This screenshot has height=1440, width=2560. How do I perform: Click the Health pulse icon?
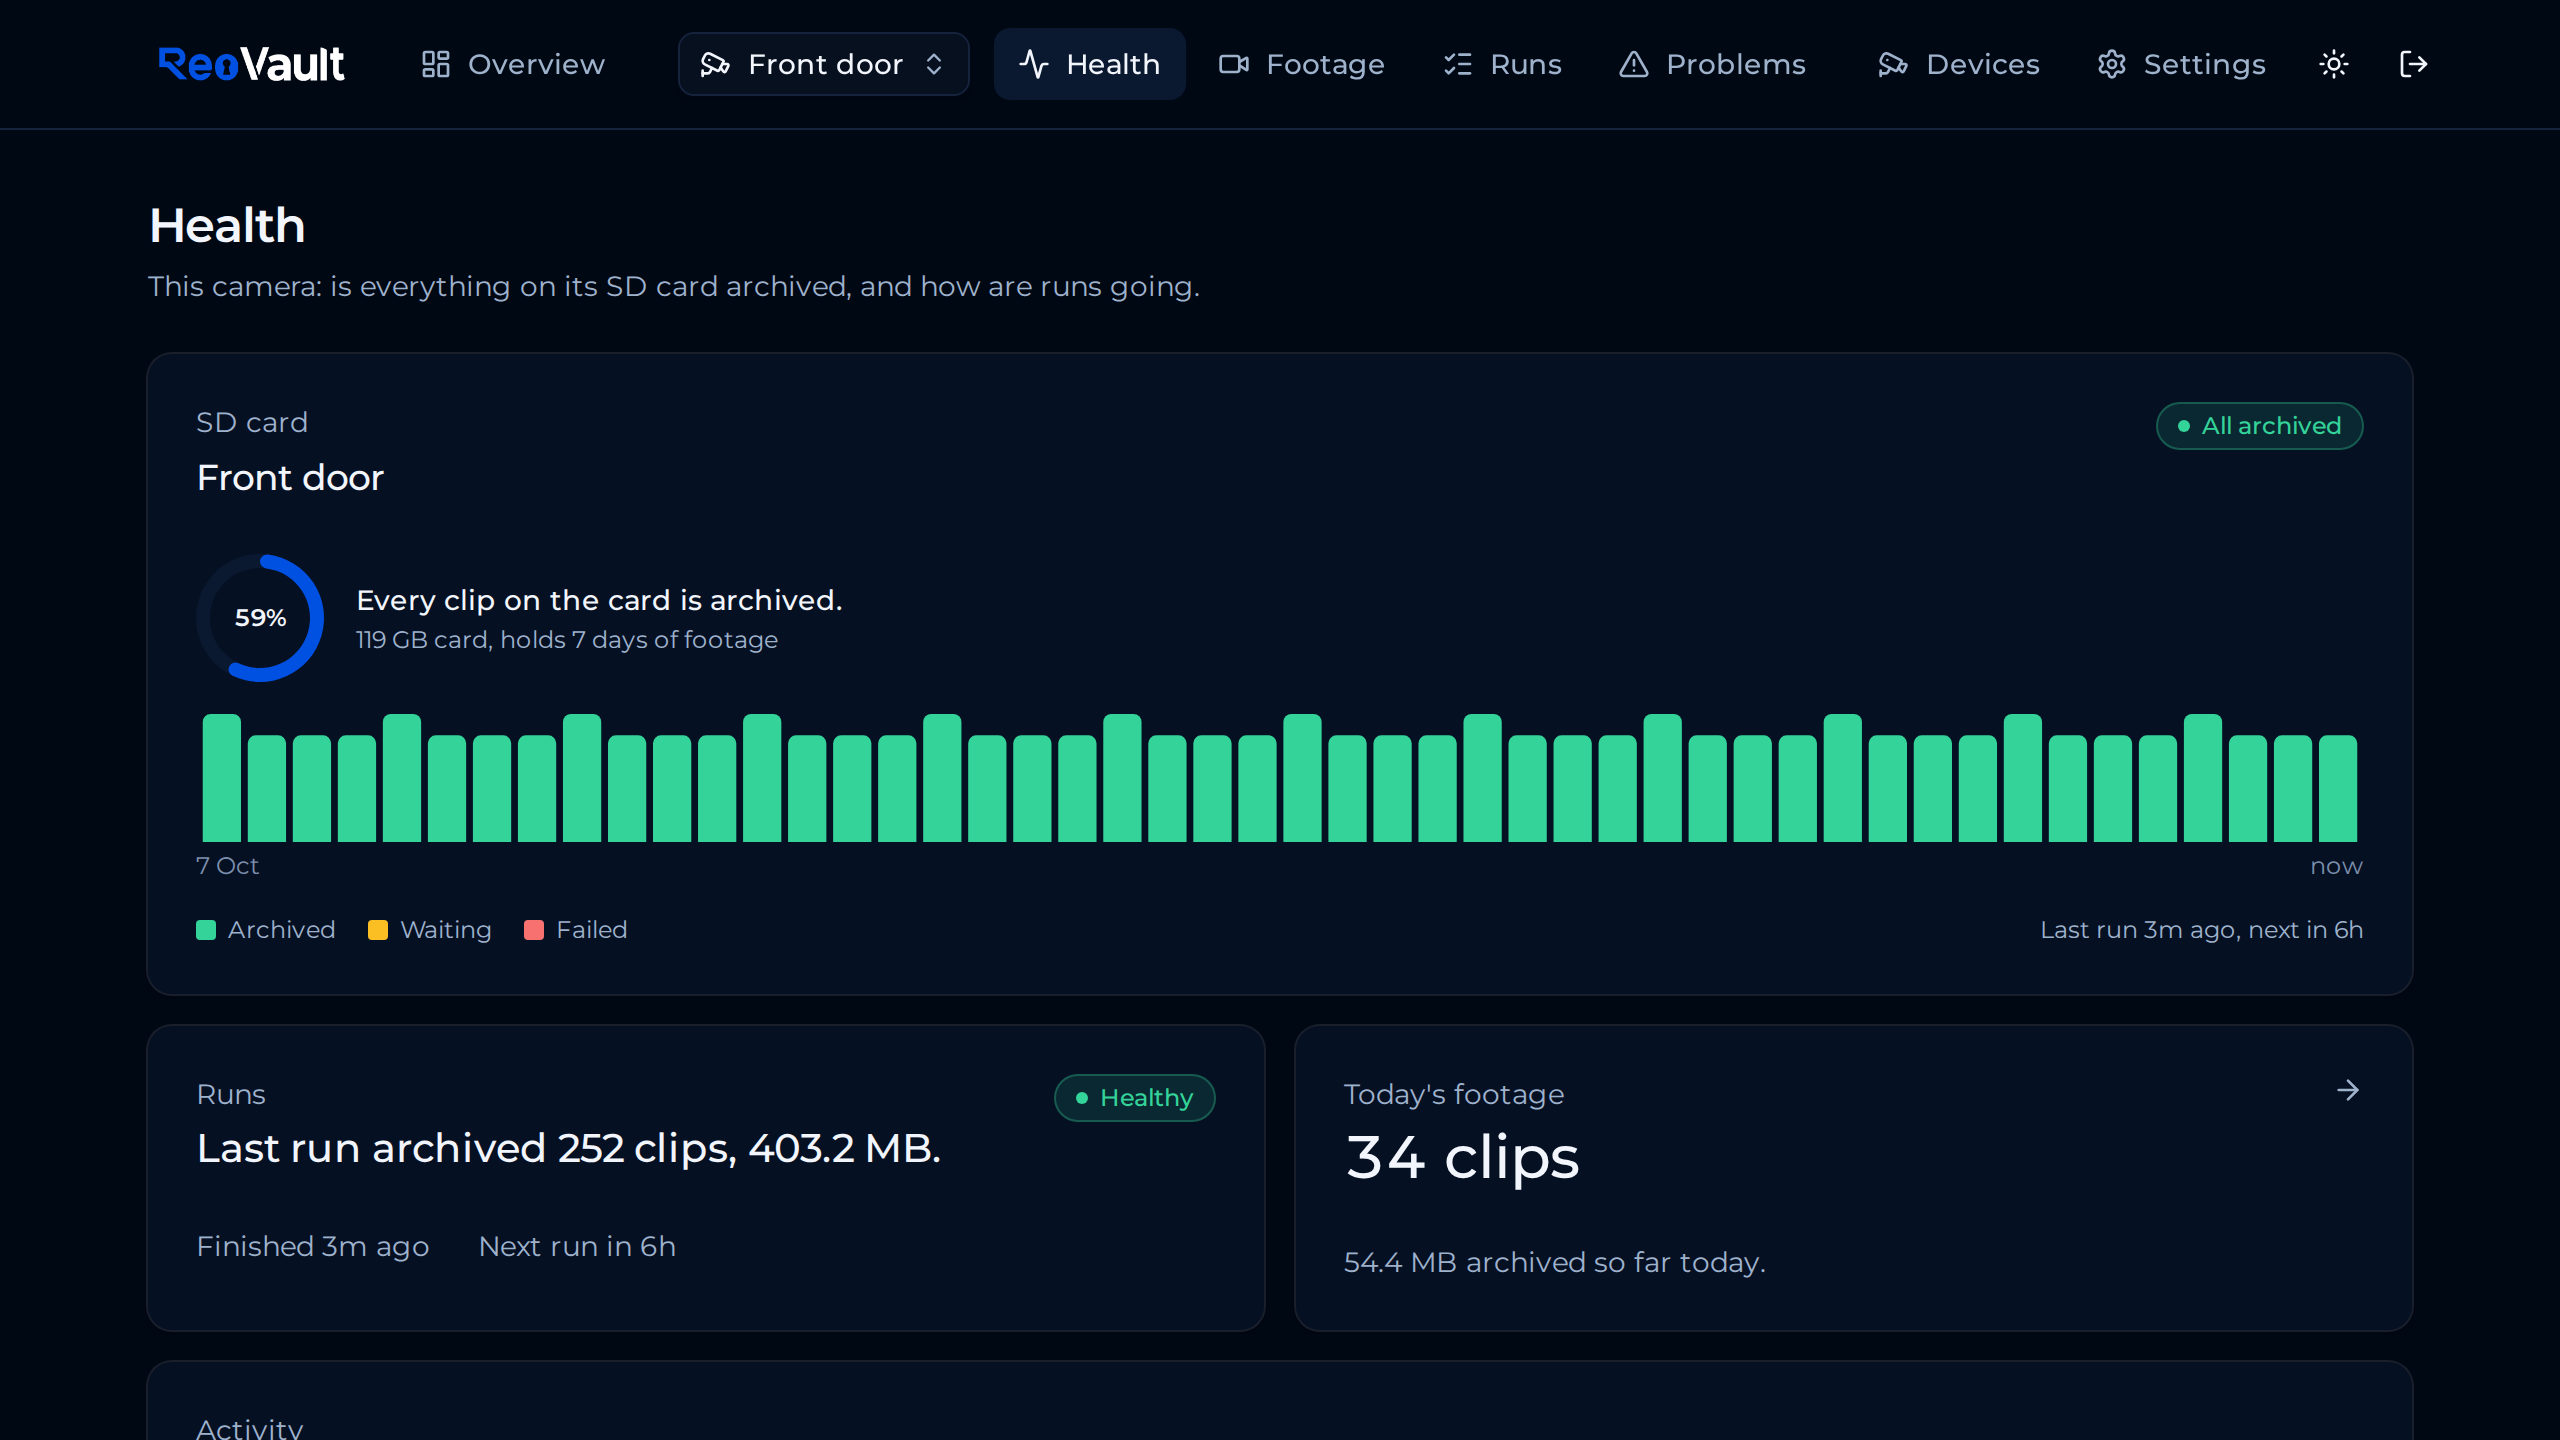pos(1034,64)
